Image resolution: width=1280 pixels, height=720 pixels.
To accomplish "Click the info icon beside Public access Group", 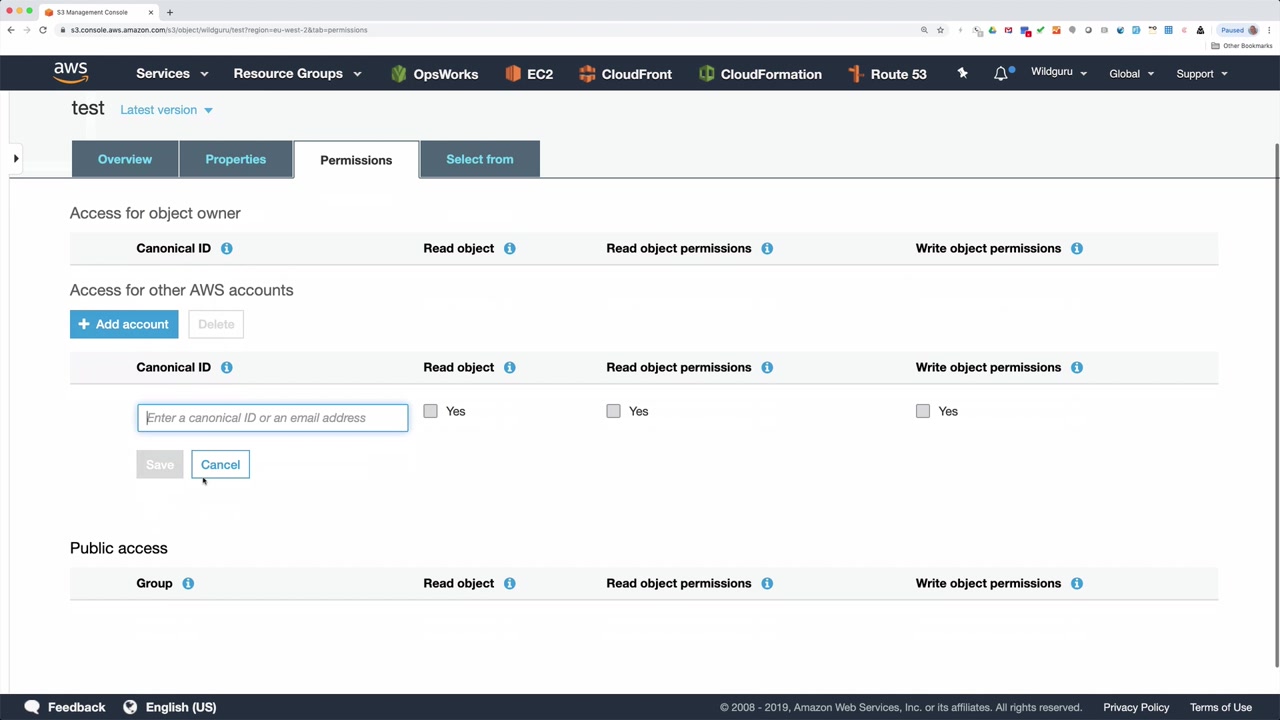I will (x=188, y=583).
